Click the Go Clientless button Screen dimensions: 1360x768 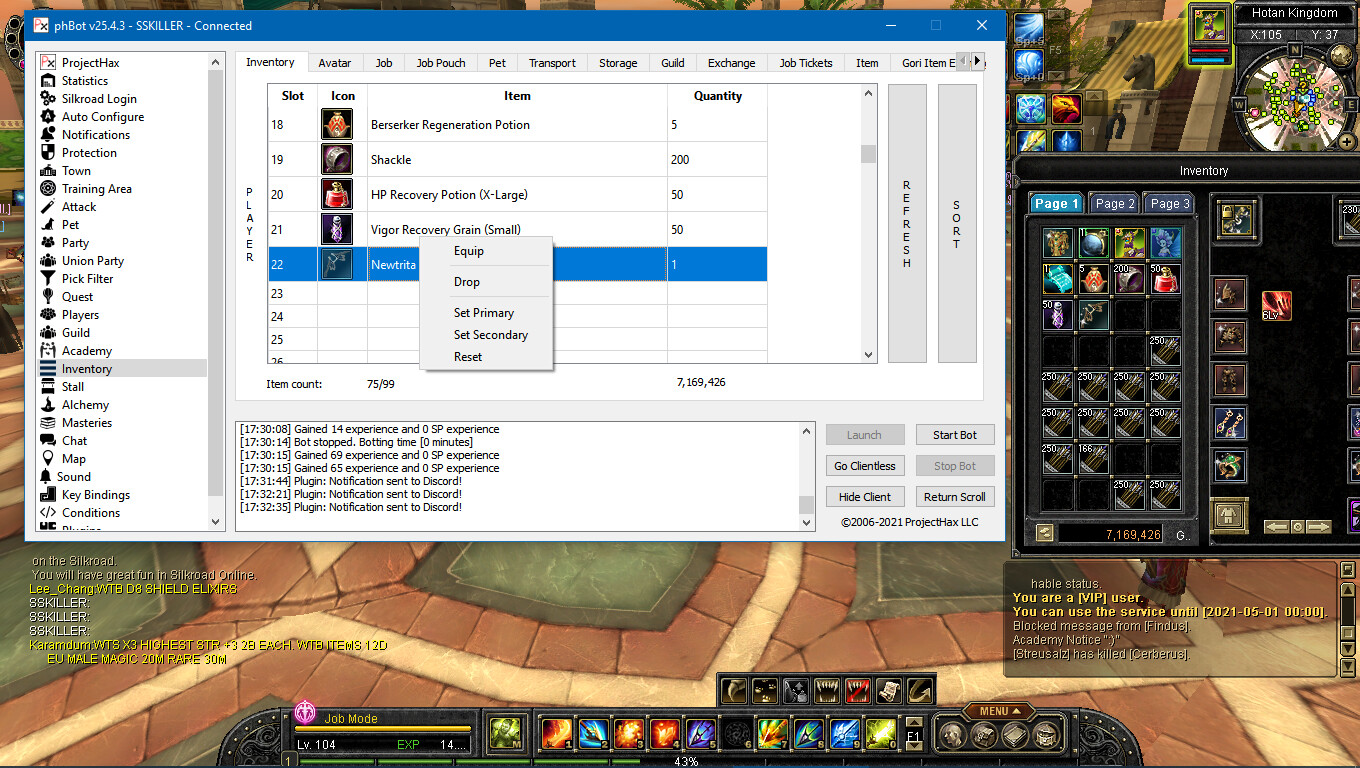864,466
